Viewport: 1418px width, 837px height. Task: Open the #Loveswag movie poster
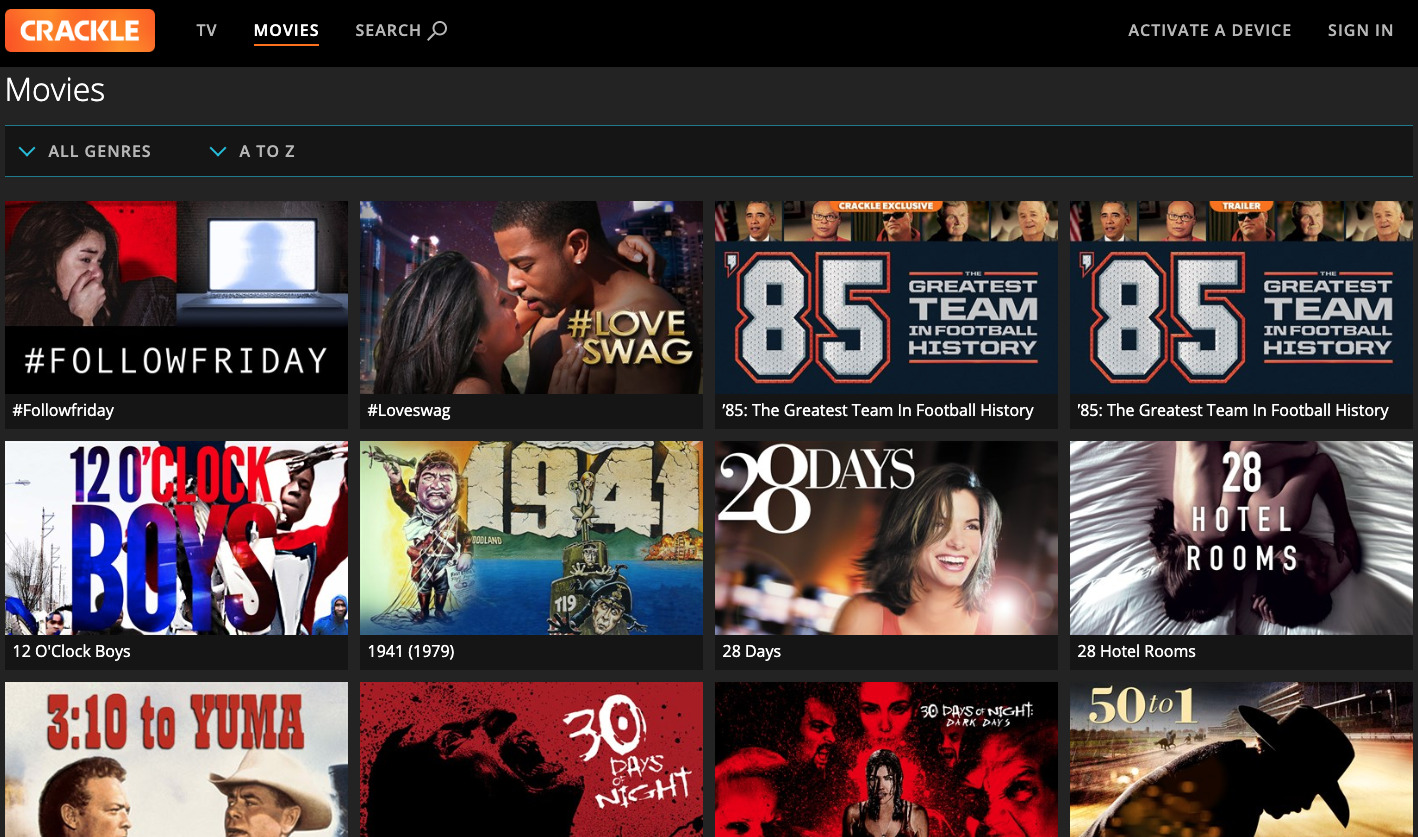(x=531, y=298)
